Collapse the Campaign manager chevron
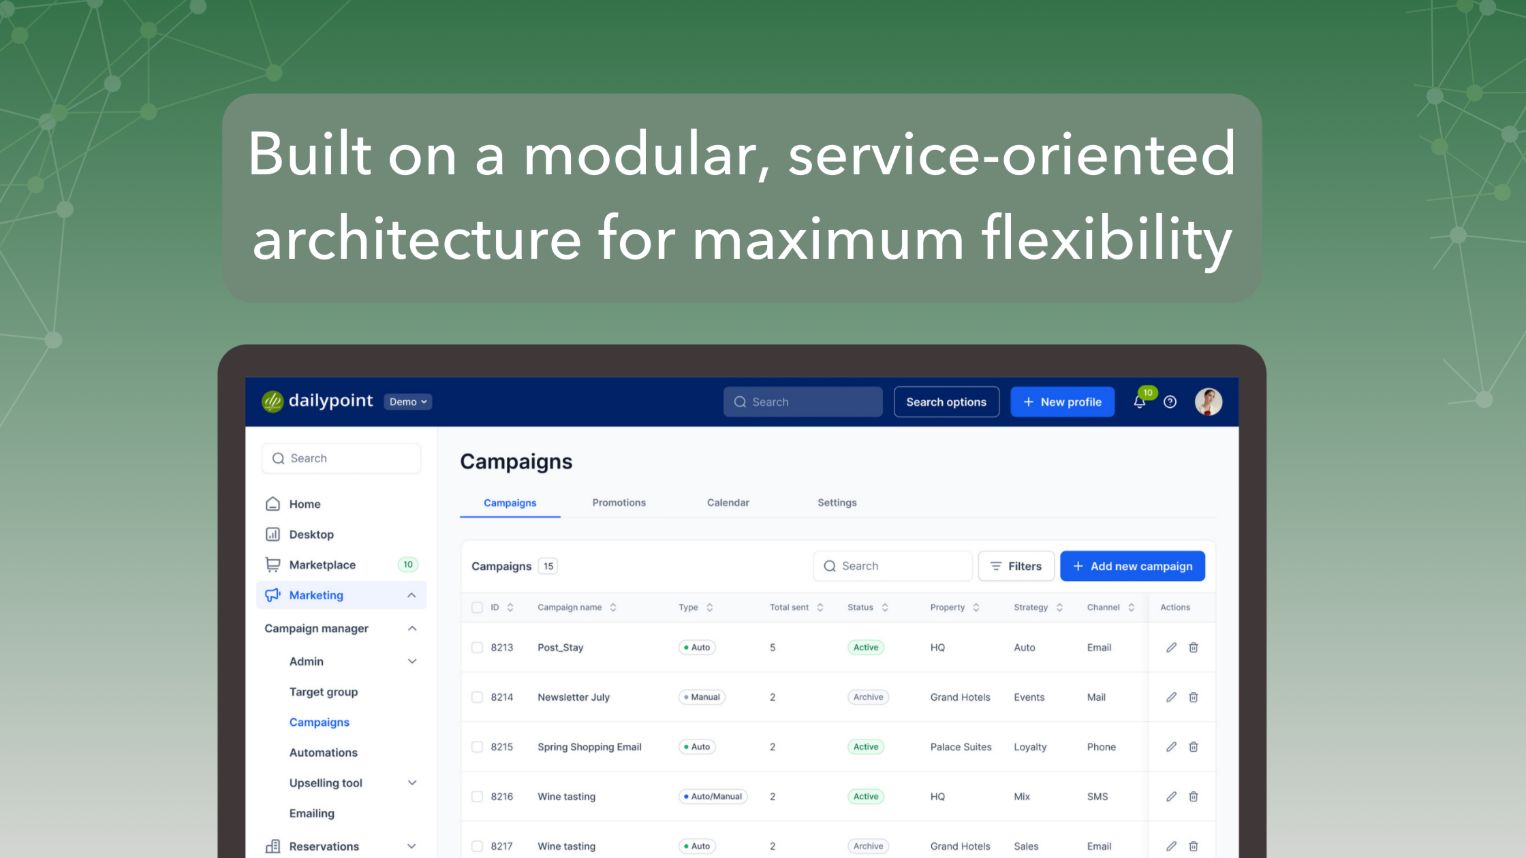The height and width of the screenshot is (858, 1526). pyautogui.click(x=411, y=628)
